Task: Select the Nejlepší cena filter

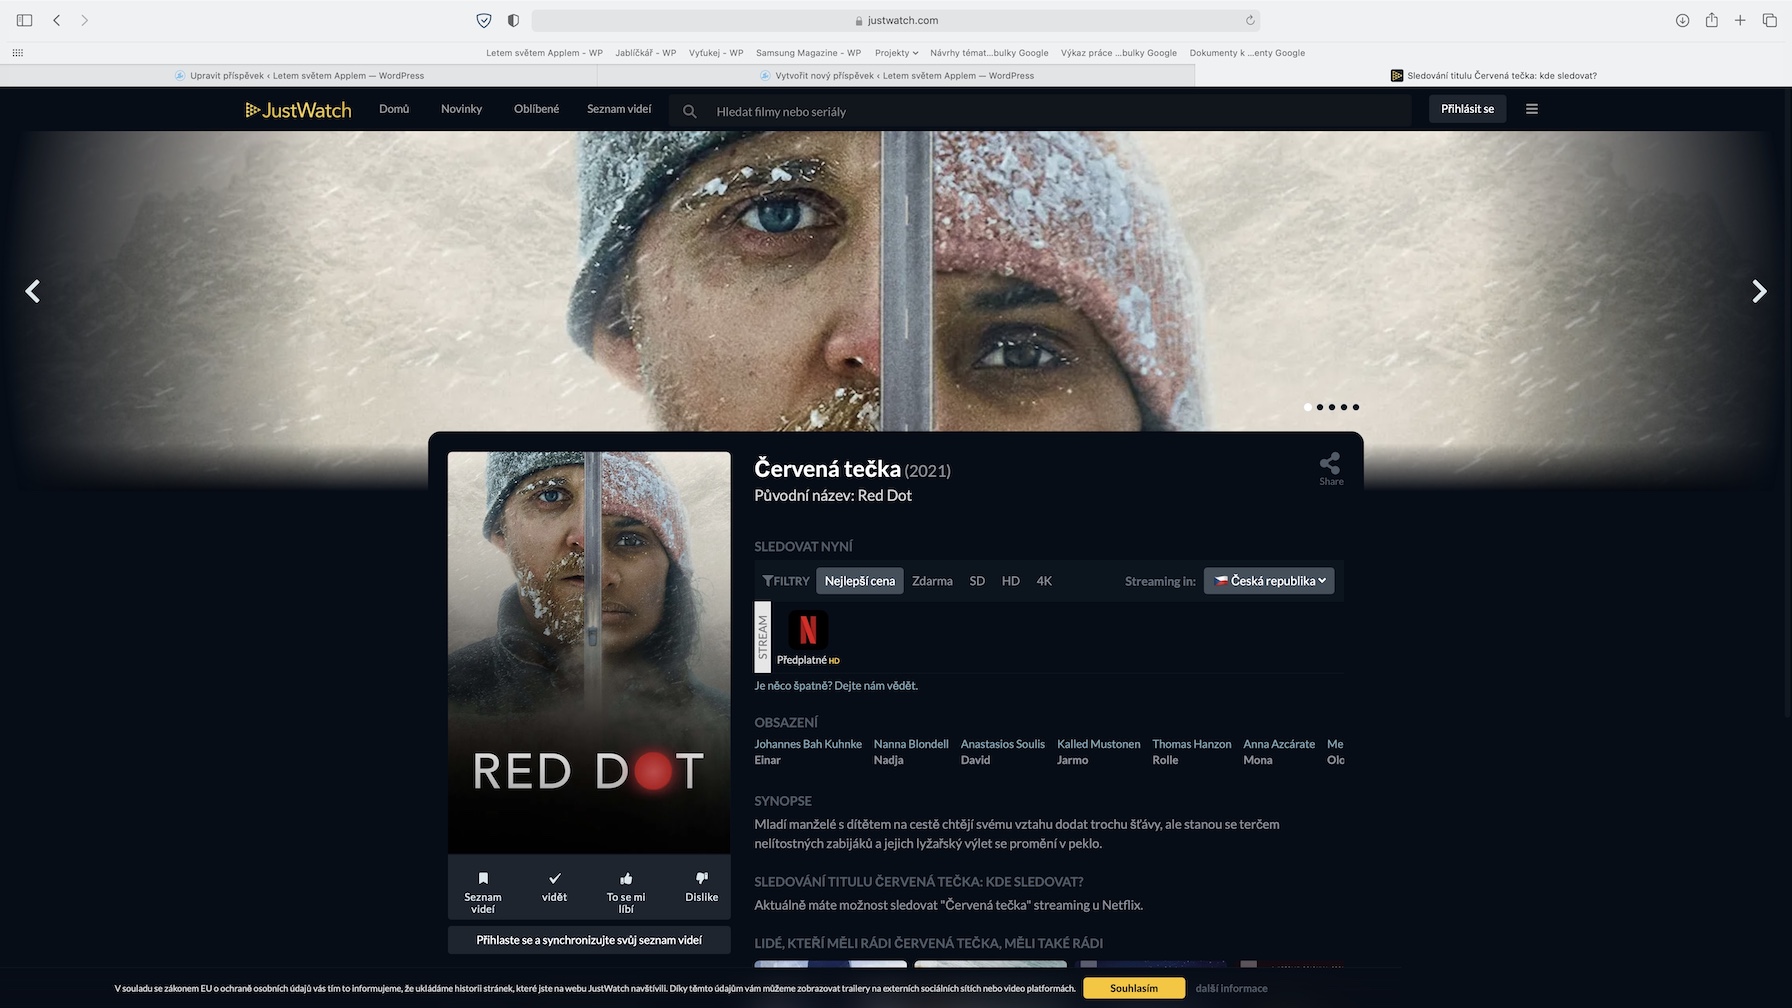Action: pos(860,581)
